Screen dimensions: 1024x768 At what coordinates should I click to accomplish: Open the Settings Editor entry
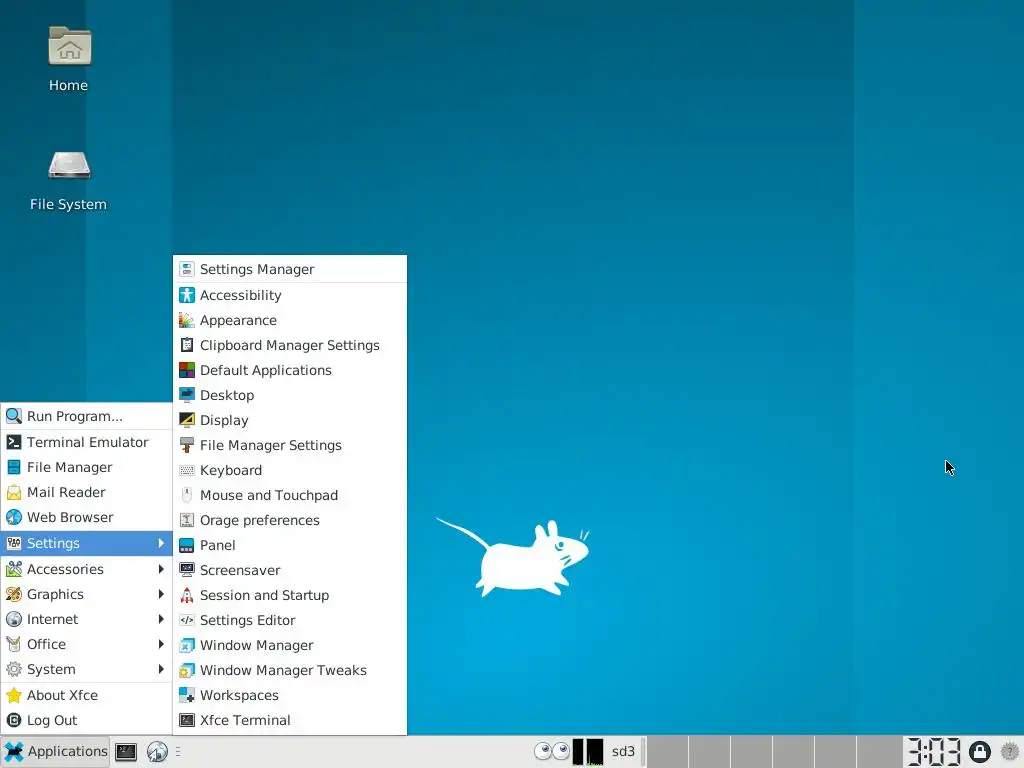point(290,620)
